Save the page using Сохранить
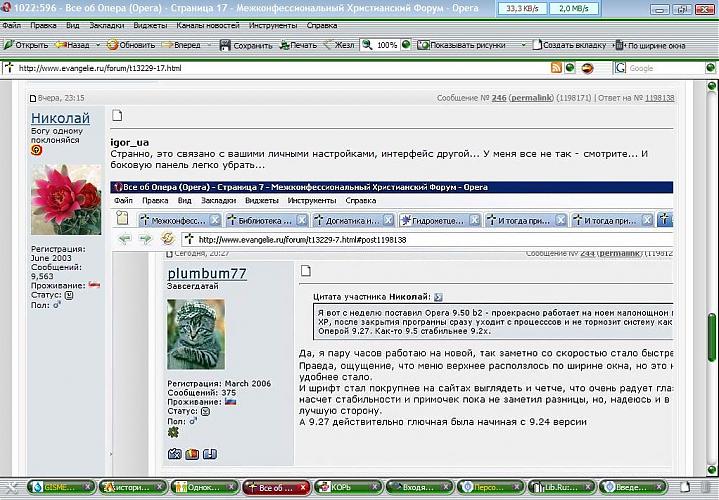The image size is (719, 500). click(x=245, y=45)
